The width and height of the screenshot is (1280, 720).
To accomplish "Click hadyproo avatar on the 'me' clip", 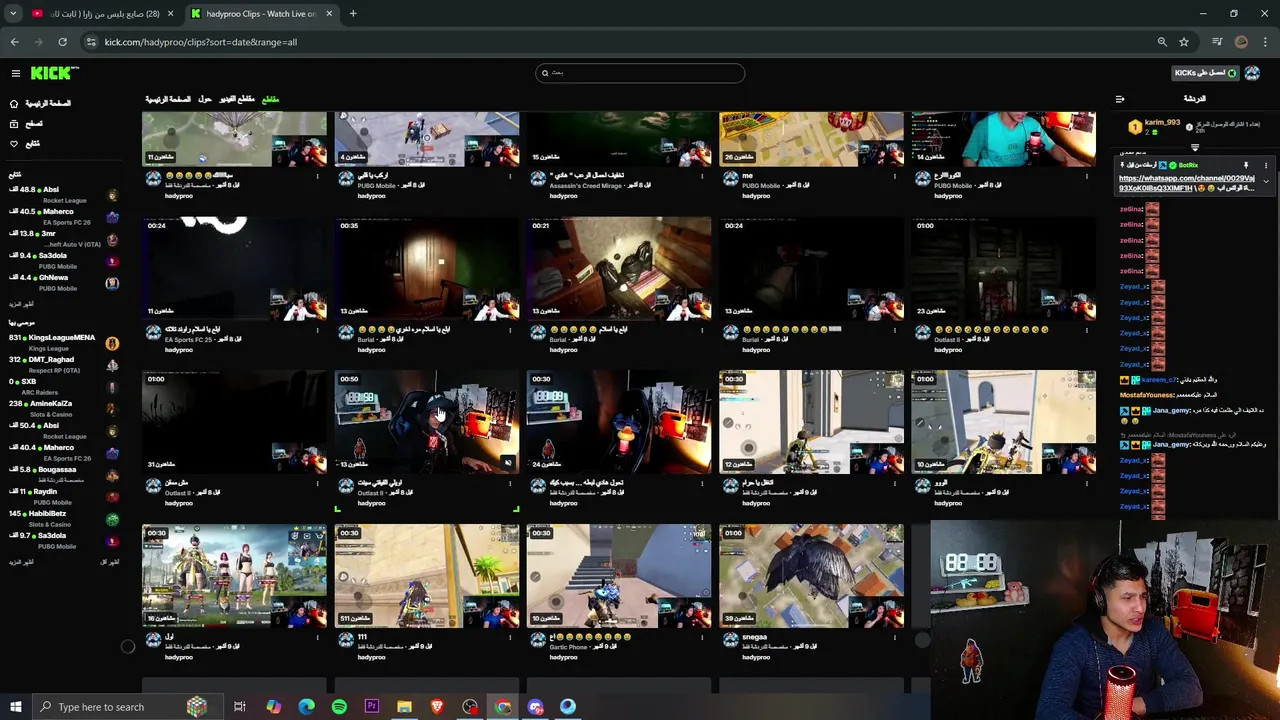I will pos(730,178).
